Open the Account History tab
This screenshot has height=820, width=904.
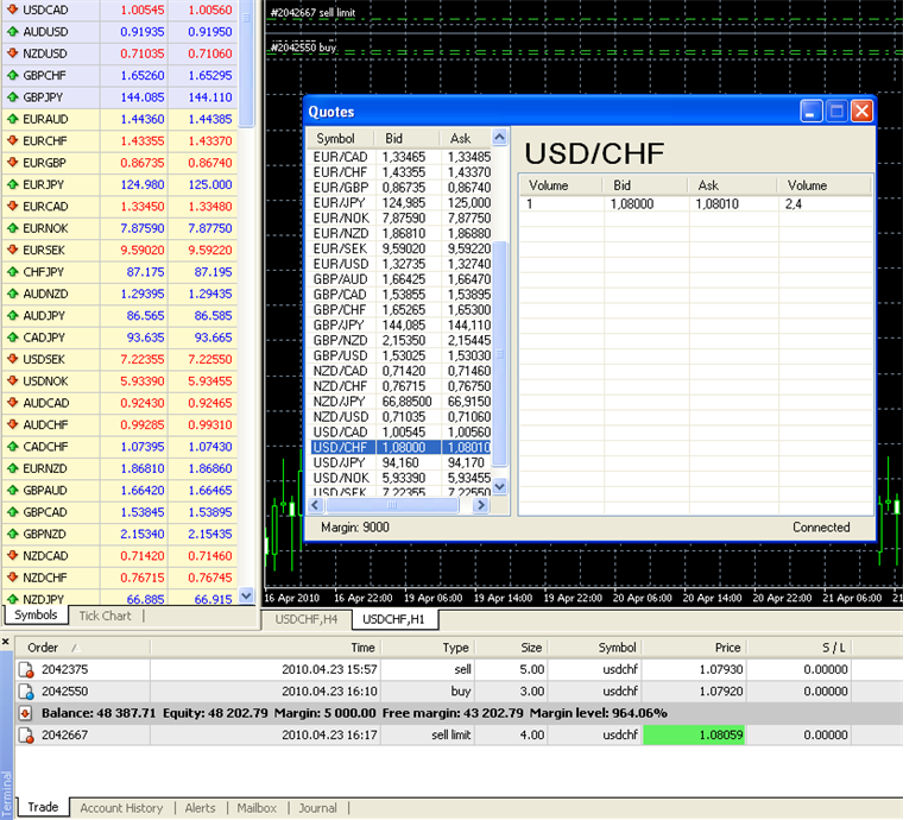121,808
